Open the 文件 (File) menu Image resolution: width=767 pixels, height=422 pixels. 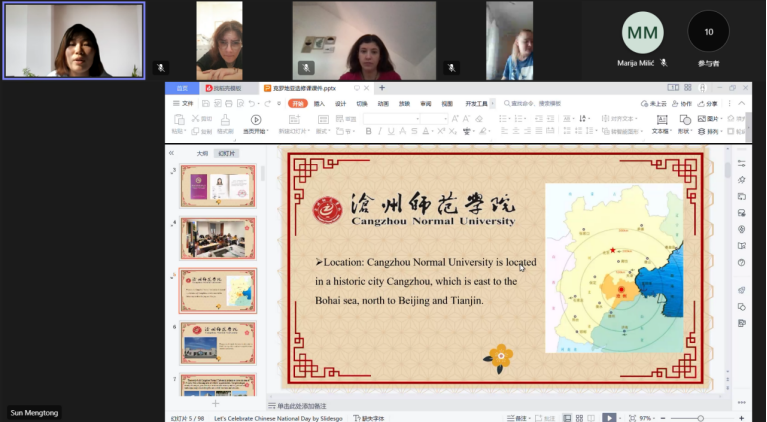click(x=185, y=103)
